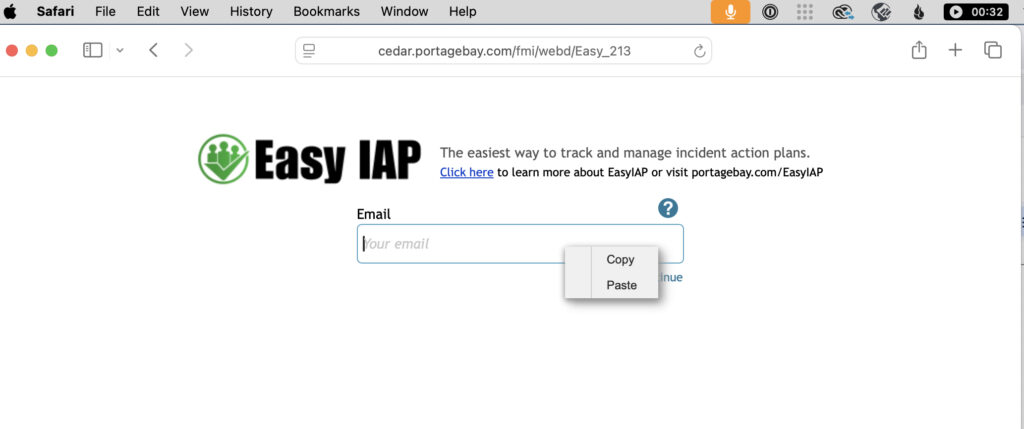Click the blue question mark help icon

[x=668, y=208]
